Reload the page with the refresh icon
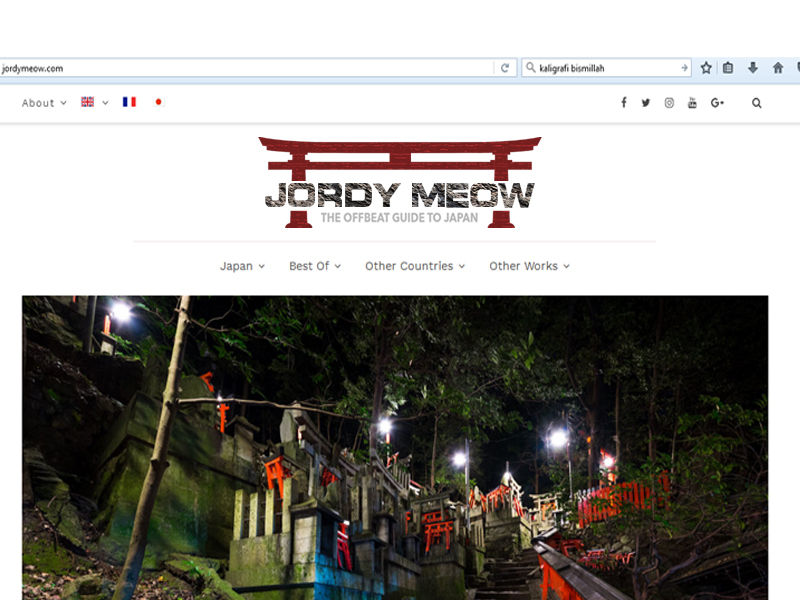800x600 pixels. click(505, 68)
